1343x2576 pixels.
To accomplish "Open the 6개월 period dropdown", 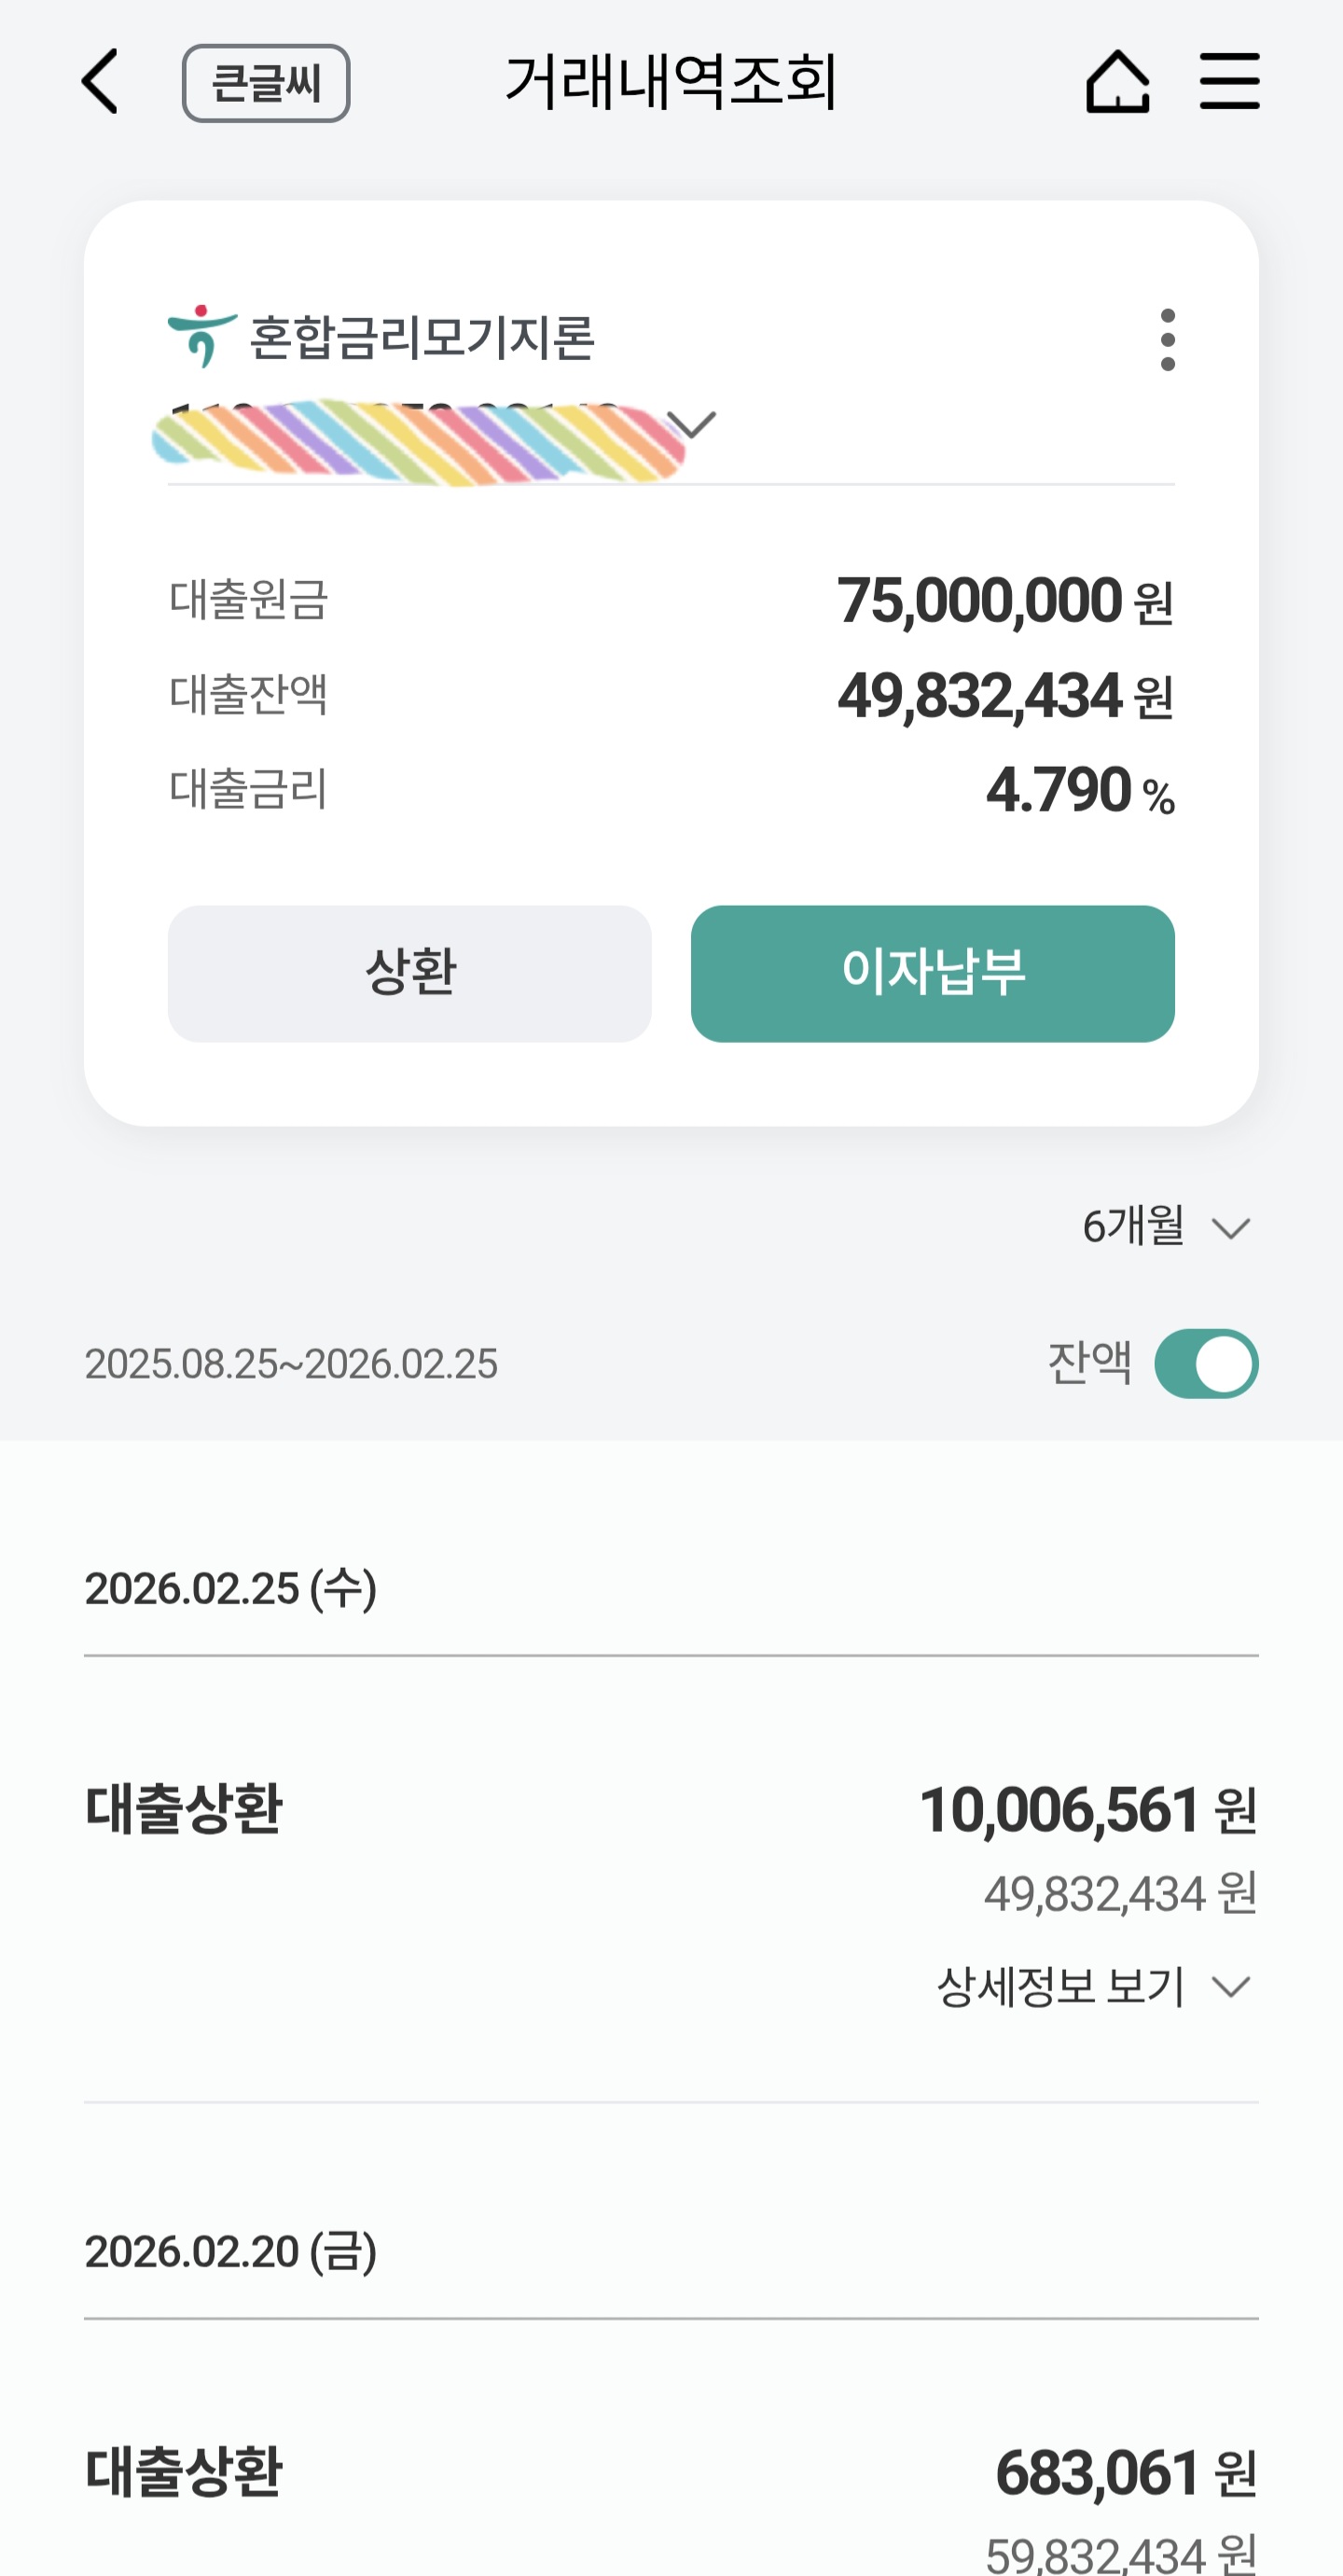I will point(1165,1227).
